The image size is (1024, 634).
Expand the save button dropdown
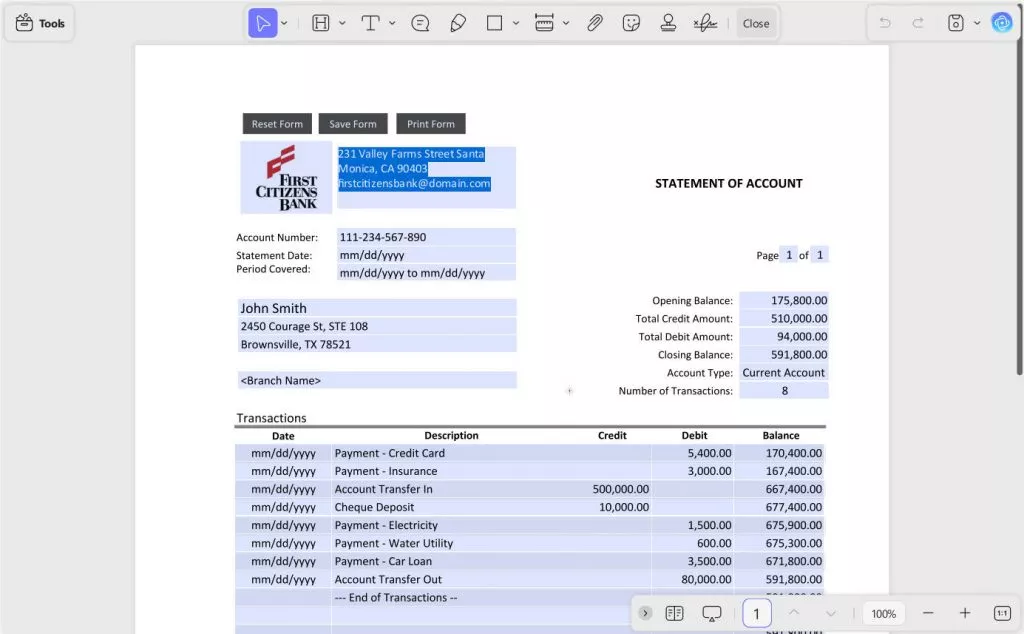pyautogui.click(x=976, y=22)
